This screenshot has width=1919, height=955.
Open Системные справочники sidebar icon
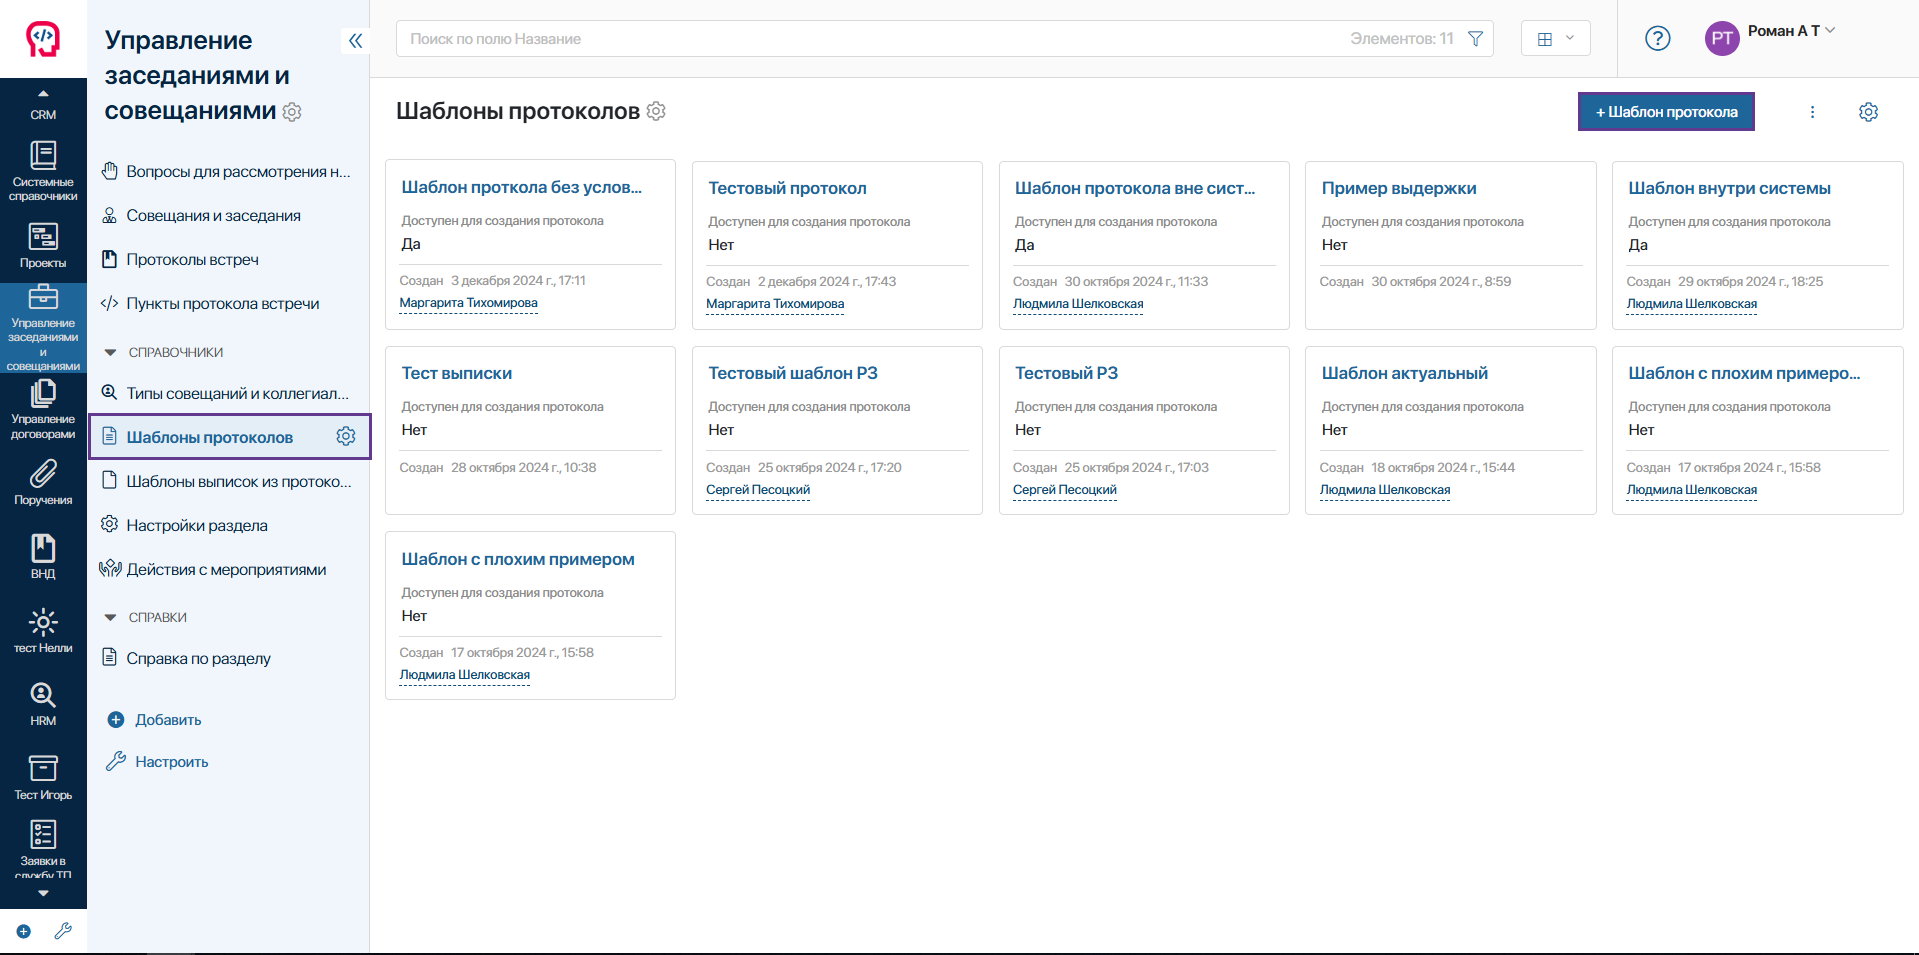(x=43, y=170)
